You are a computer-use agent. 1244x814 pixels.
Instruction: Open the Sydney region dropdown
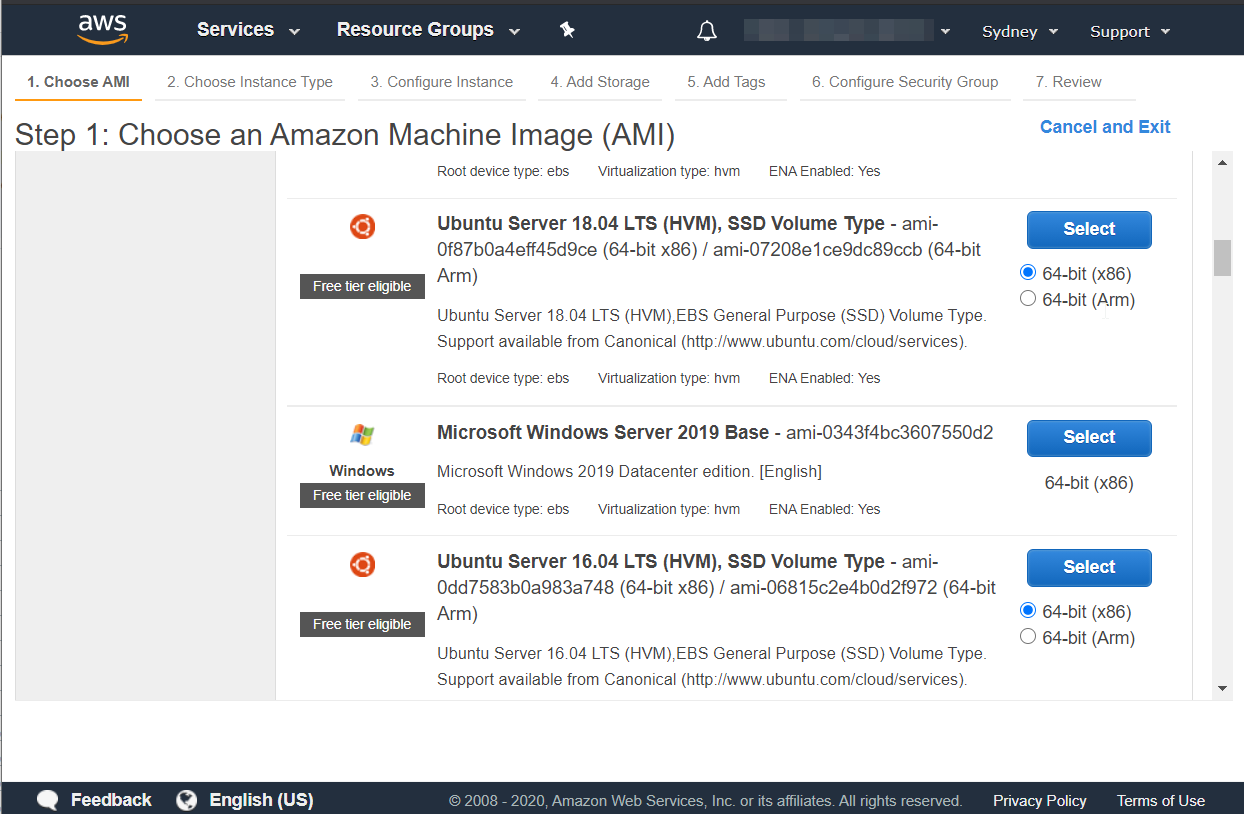1020,31
